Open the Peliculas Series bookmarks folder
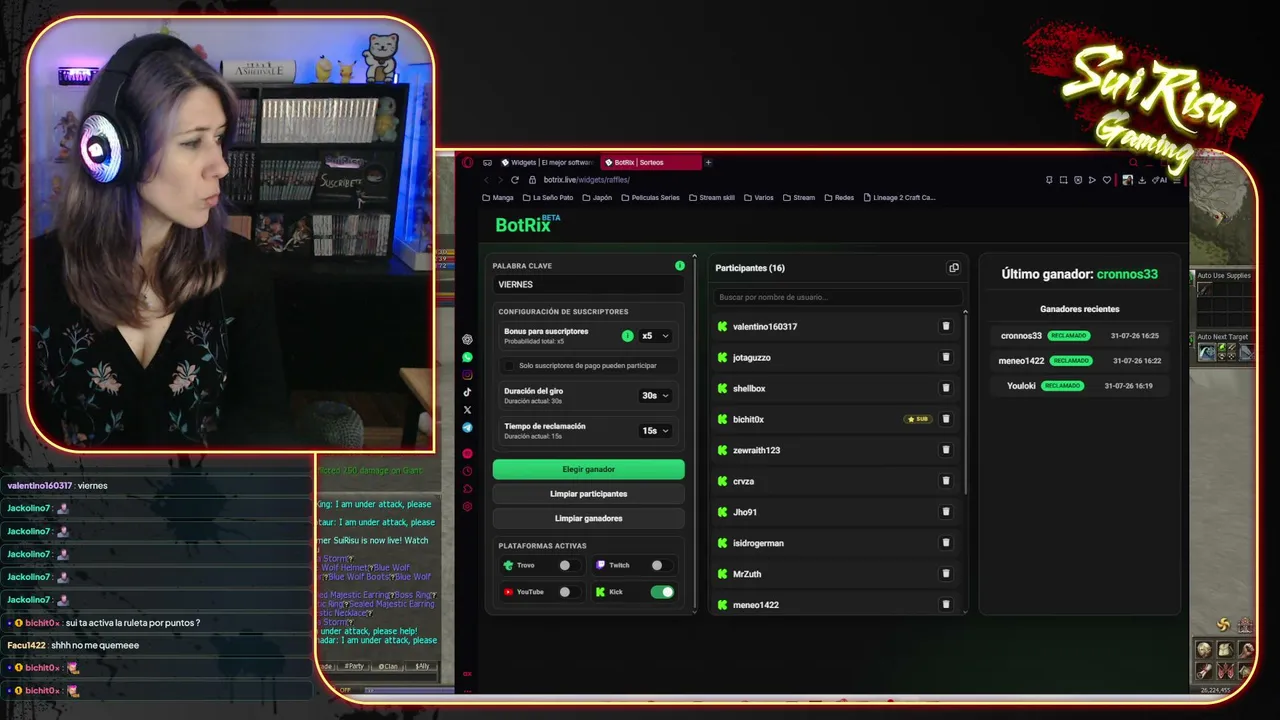 pyautogui.click(x=650, y=198)
